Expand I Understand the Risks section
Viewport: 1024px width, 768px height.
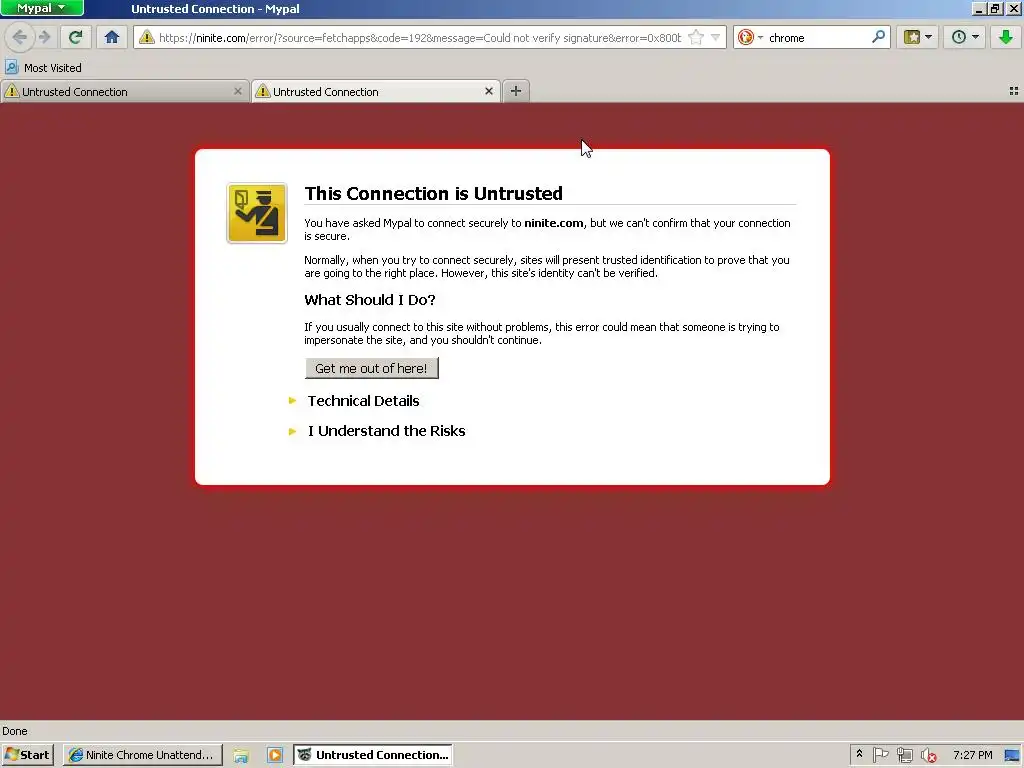coord(386,431)
